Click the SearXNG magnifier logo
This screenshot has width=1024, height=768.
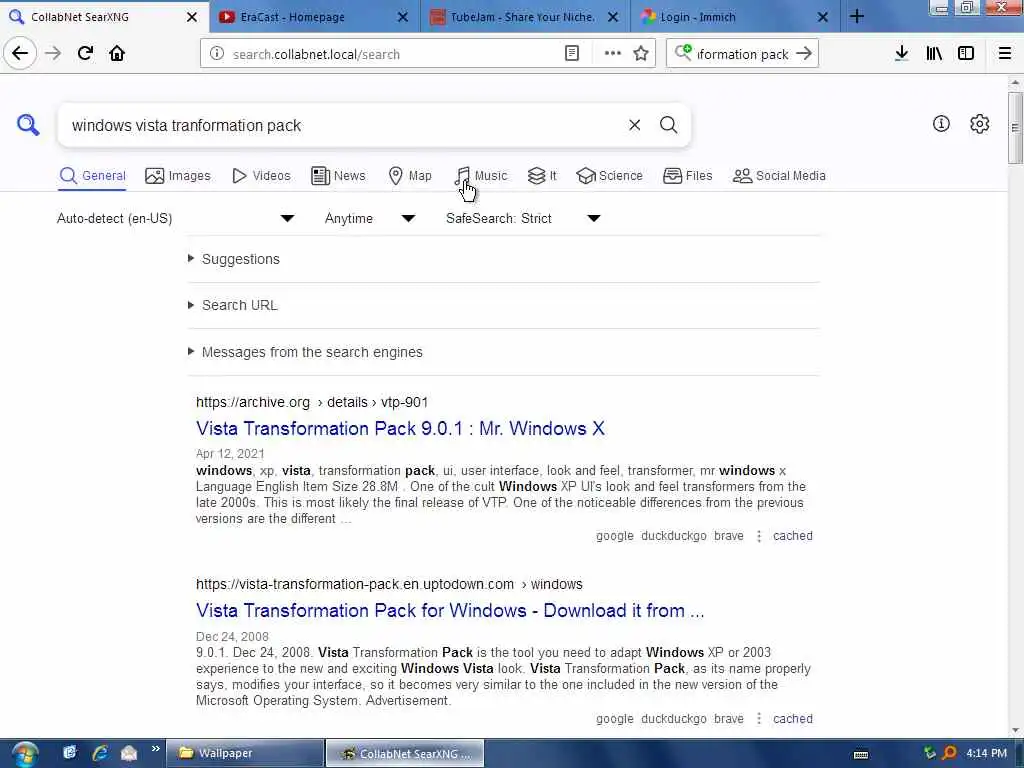[x=28, y=124]
